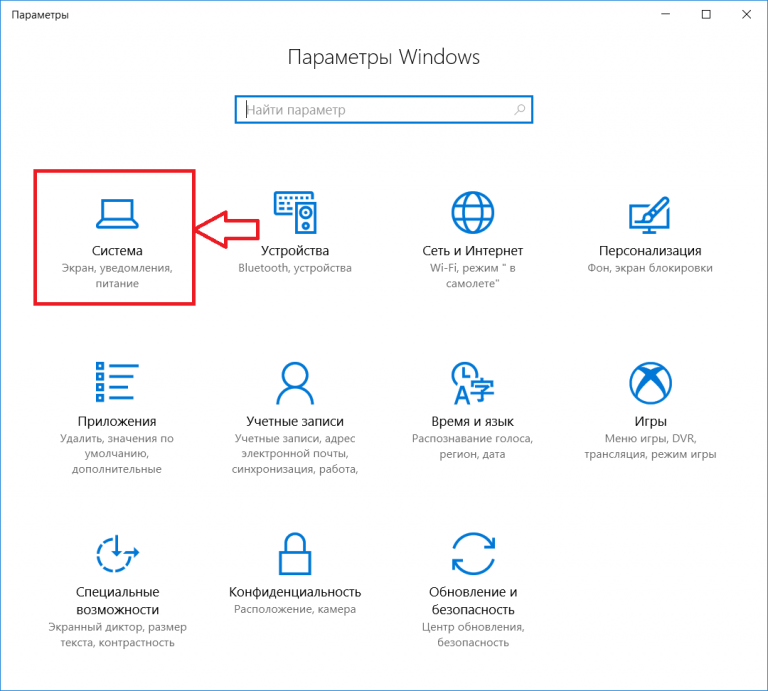
Task: Click the 'Распознавание голоса, регион, дата' description
Action: click(x=473, y=446)
